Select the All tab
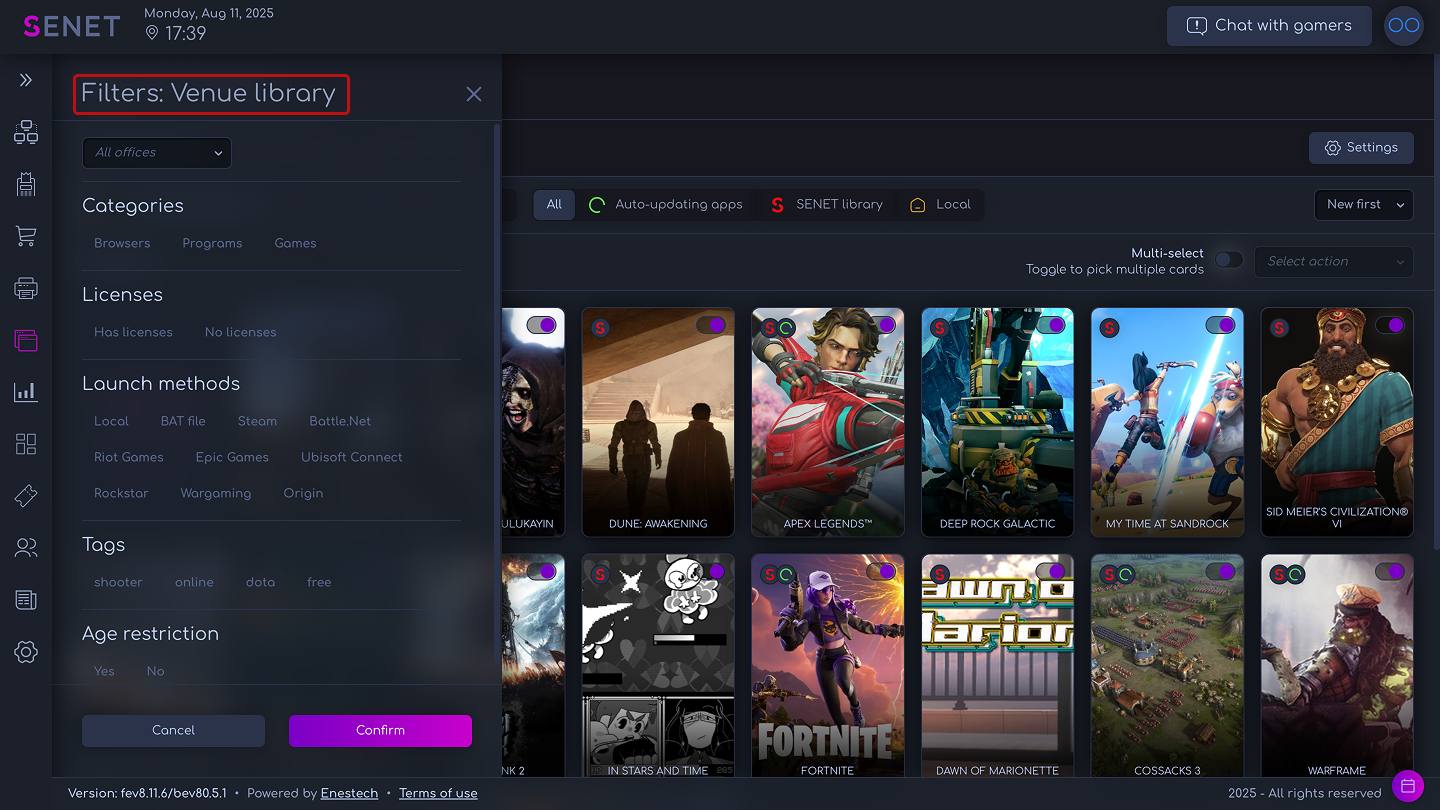This screenshot has width=1440, height=810. (554, 204)
